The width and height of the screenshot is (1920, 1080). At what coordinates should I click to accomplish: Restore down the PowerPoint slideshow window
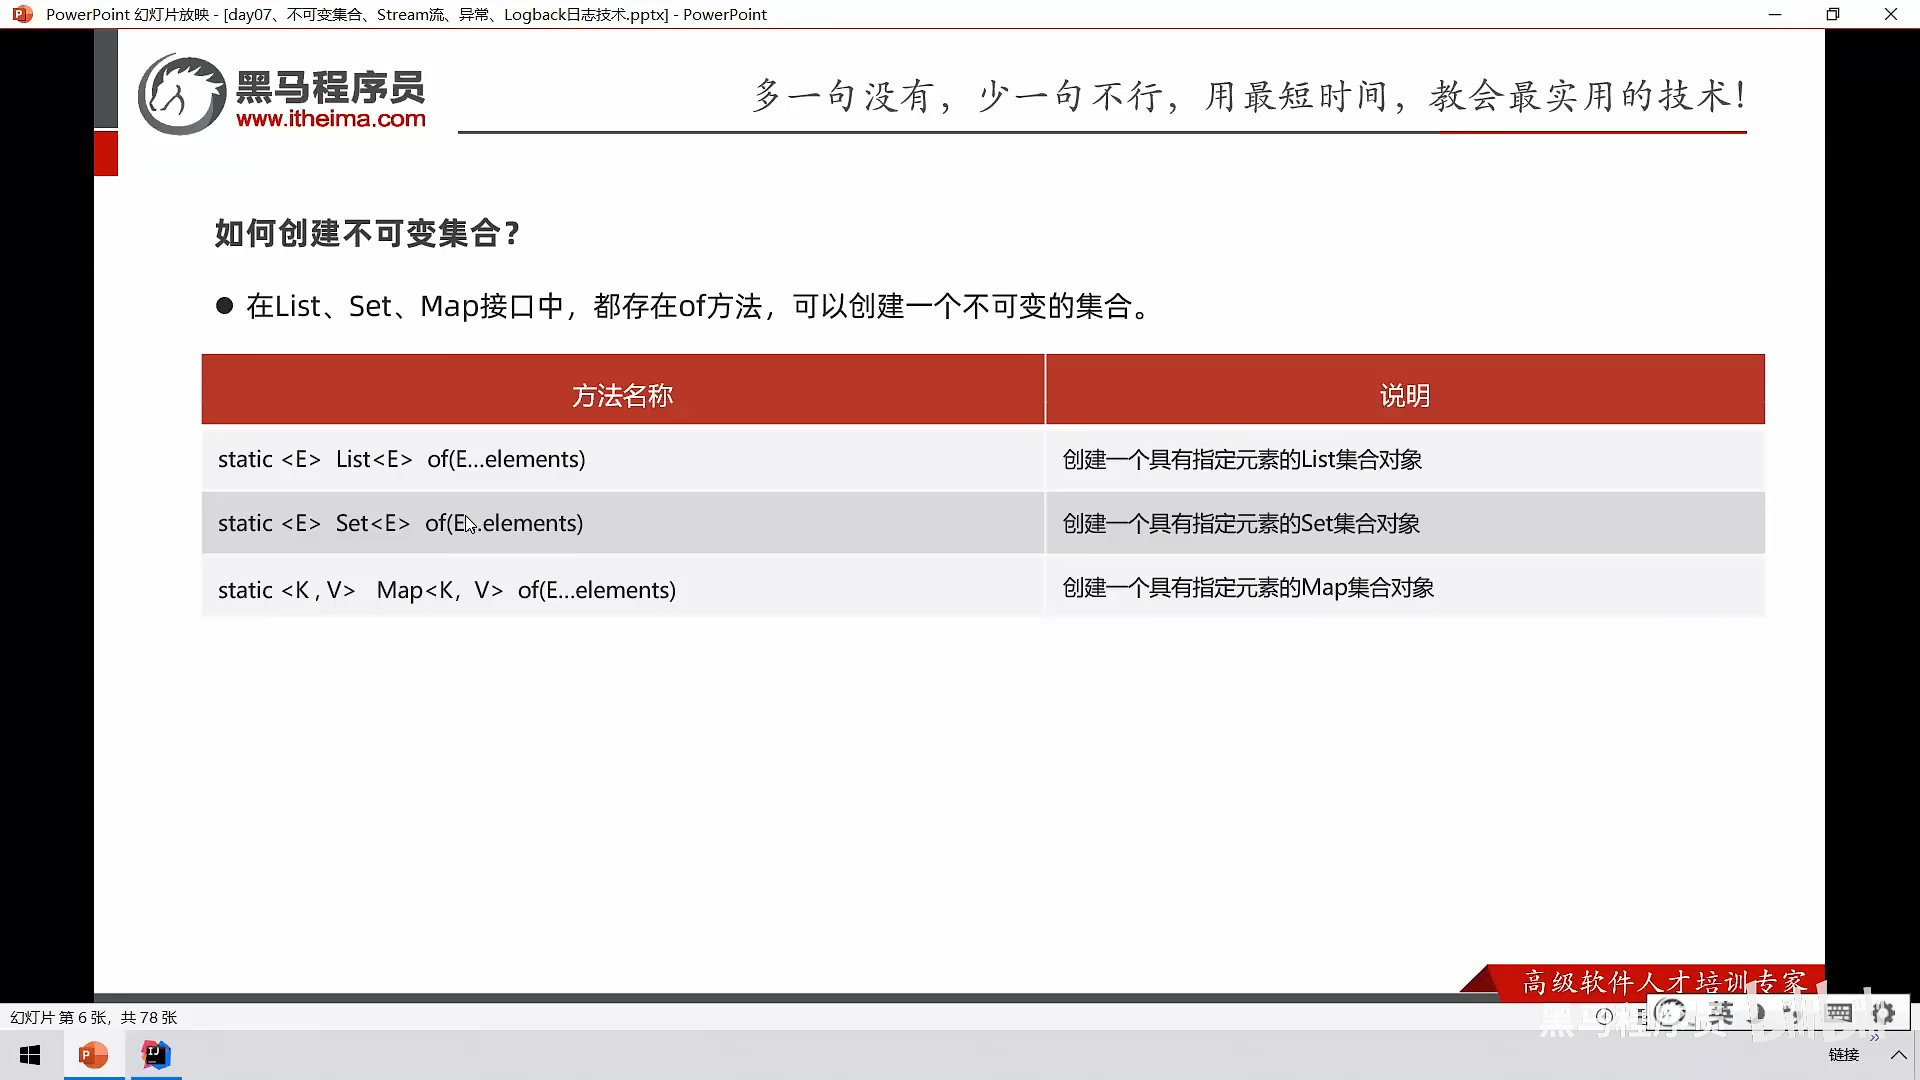(x=1832, y=14)
